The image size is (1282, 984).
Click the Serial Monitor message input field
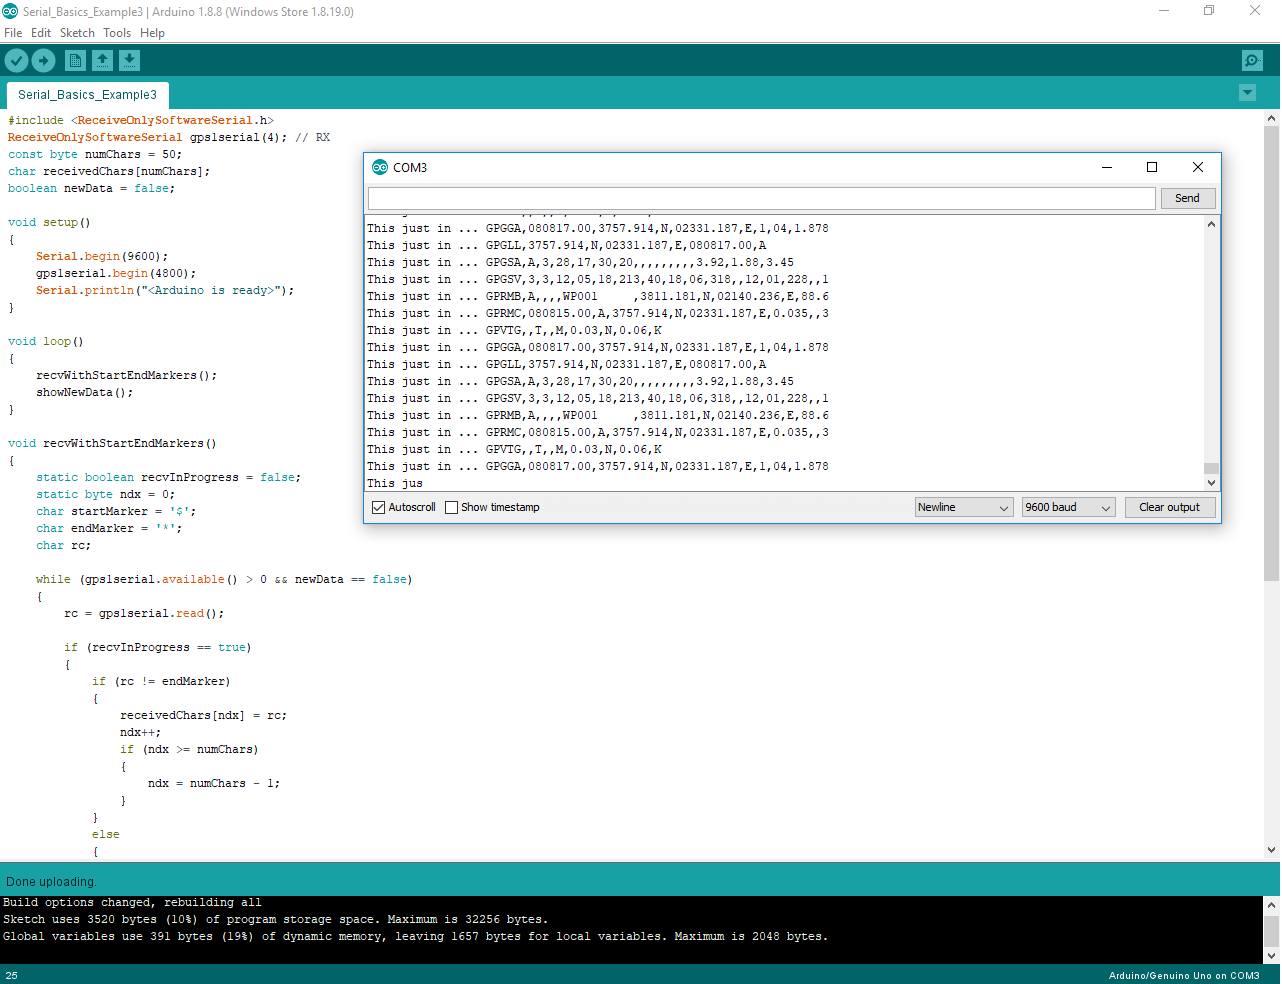pos(760,198)
